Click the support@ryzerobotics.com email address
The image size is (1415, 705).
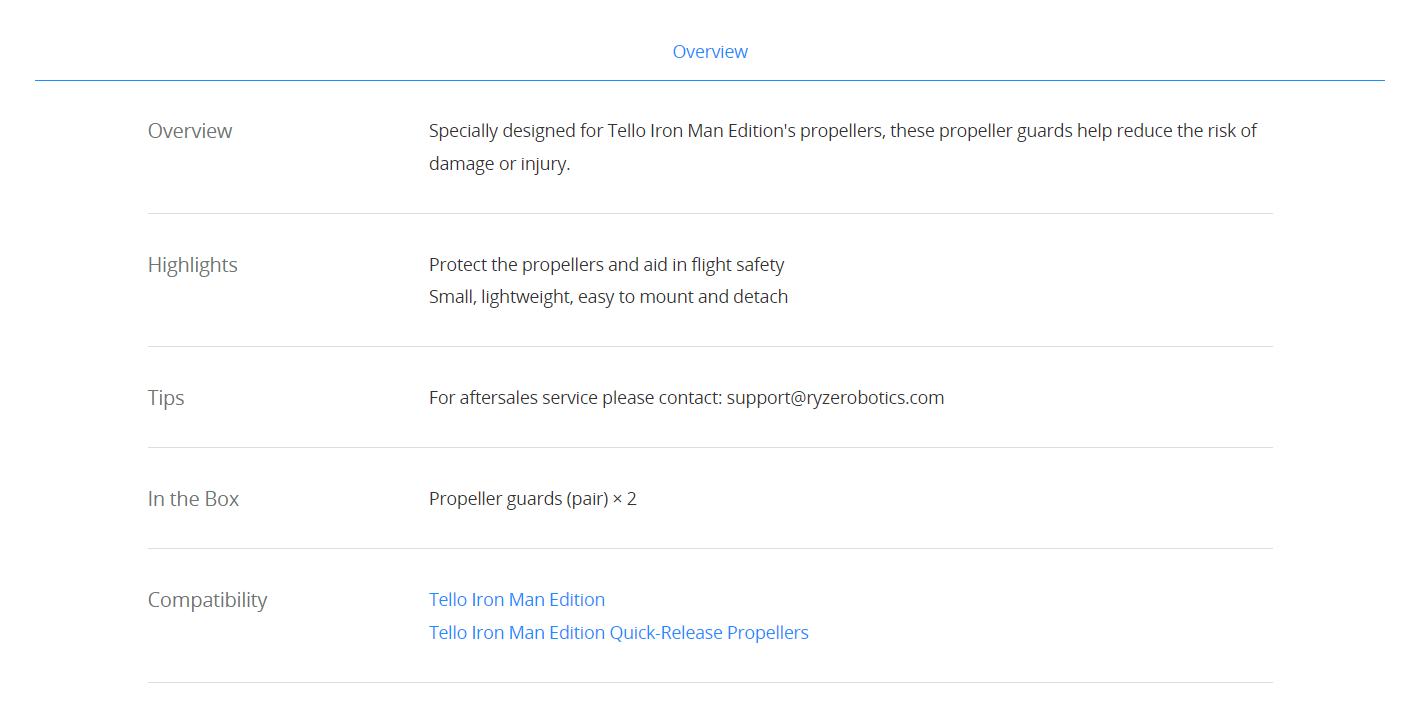[x=835, y=398]
